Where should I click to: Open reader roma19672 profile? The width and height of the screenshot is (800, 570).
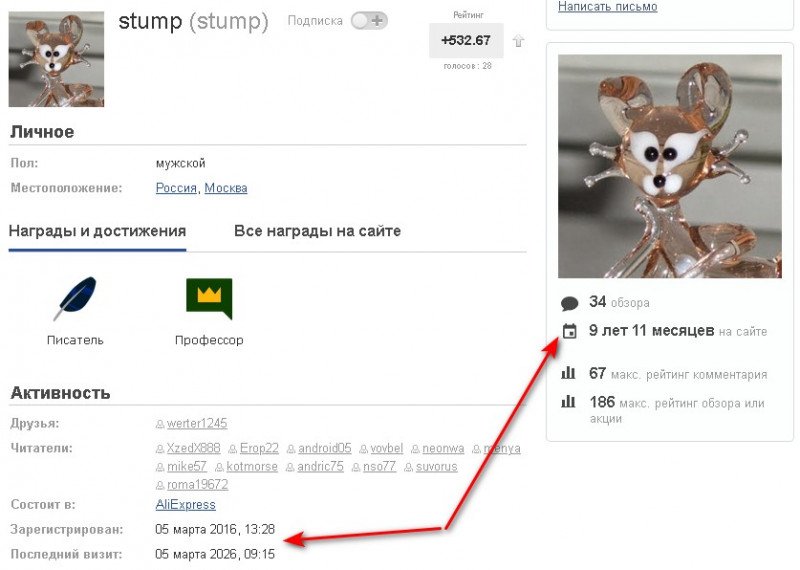(x=197, y=484)
